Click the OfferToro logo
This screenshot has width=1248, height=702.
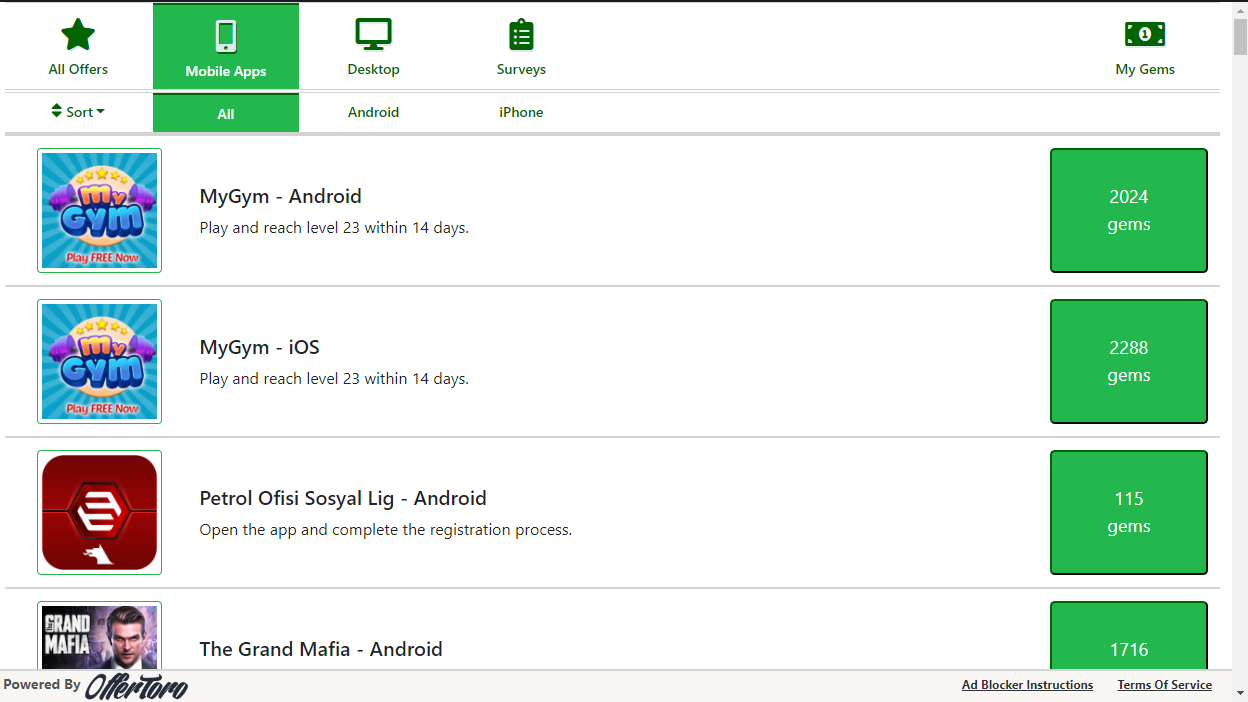coord(136,686)
